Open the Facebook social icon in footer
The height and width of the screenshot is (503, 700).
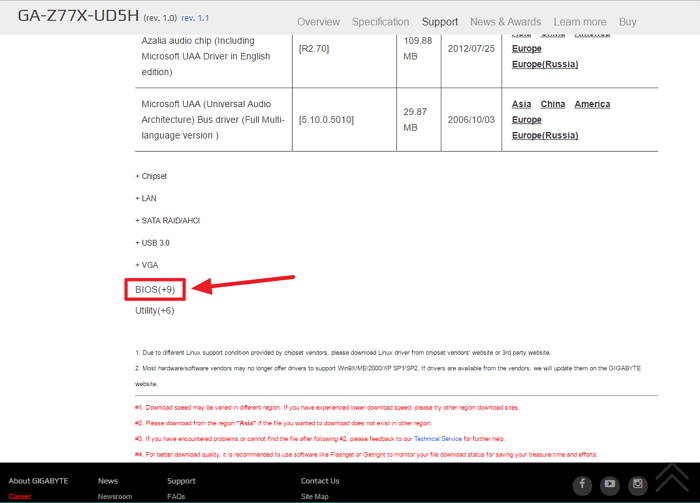[x=582, y=485]
